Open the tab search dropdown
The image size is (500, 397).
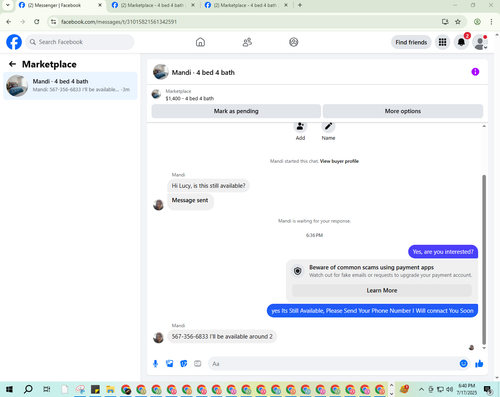pyautogui.click(x=8, y=5)
